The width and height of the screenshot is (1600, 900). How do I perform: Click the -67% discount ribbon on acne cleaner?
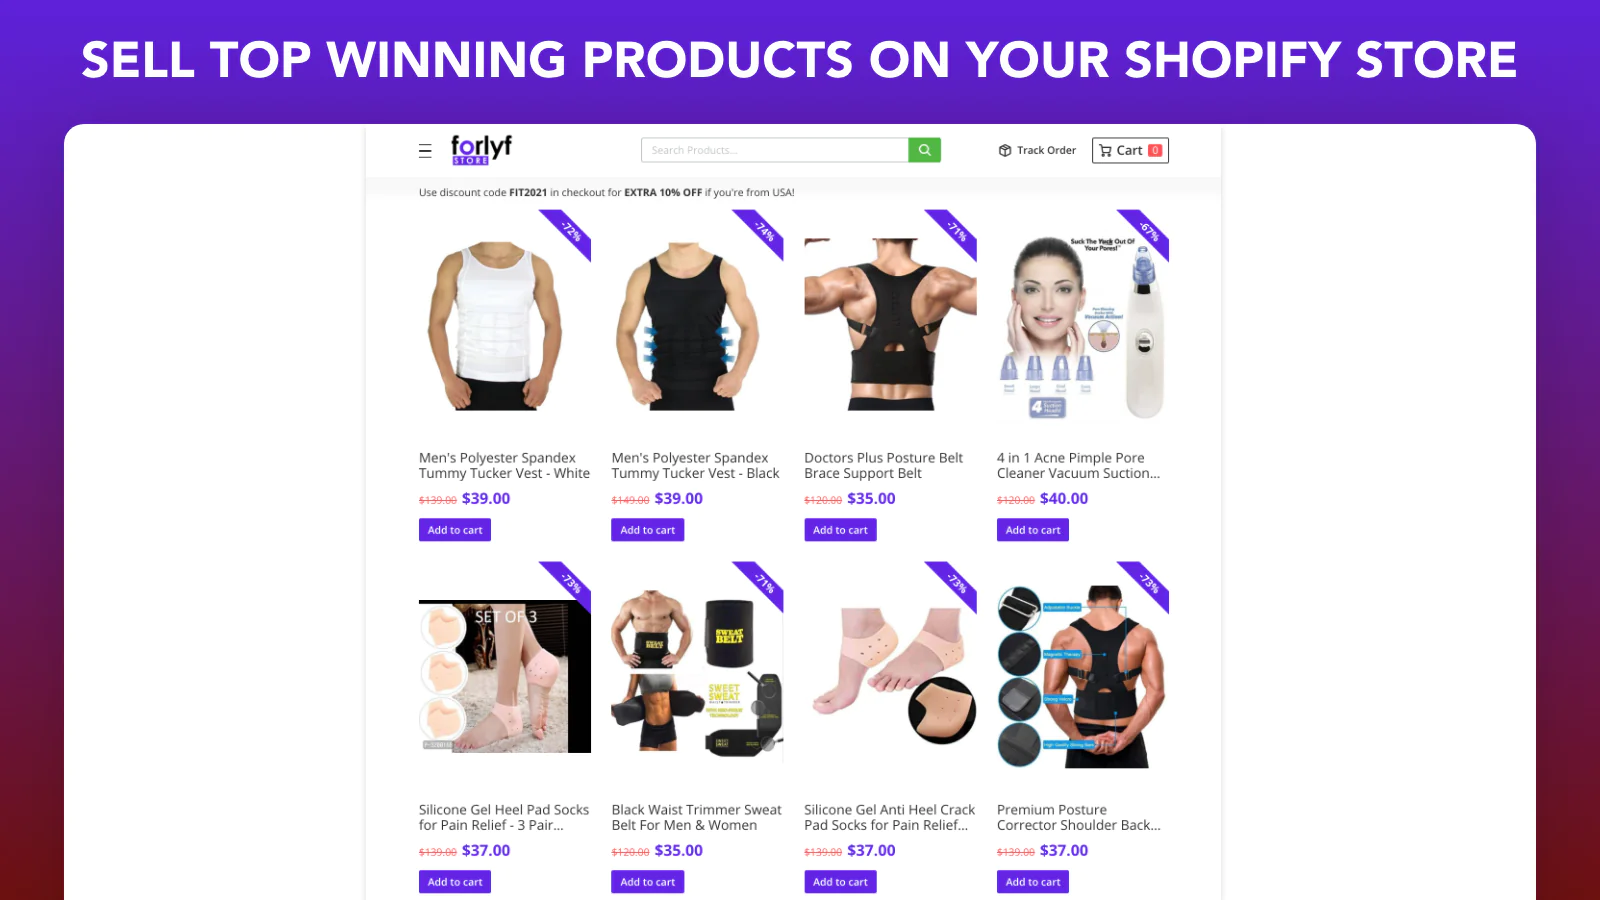tap(1144, 234)
